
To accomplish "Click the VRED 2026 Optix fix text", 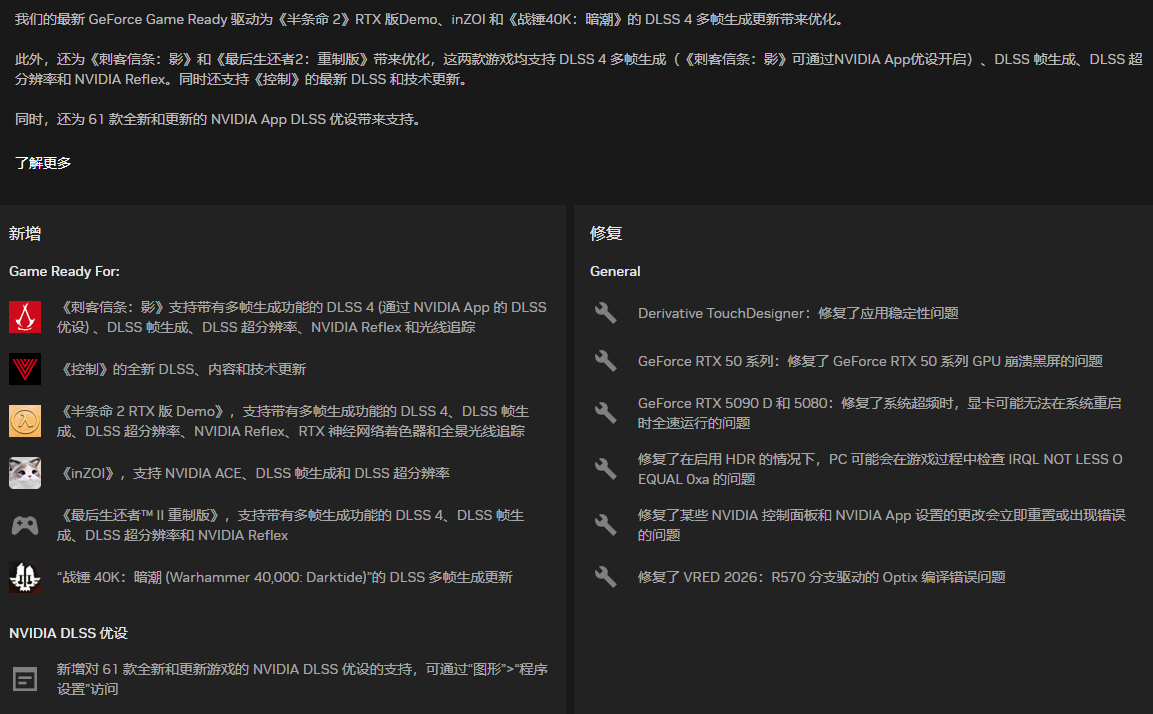I will pyautogui.click(x=821, y=577).
